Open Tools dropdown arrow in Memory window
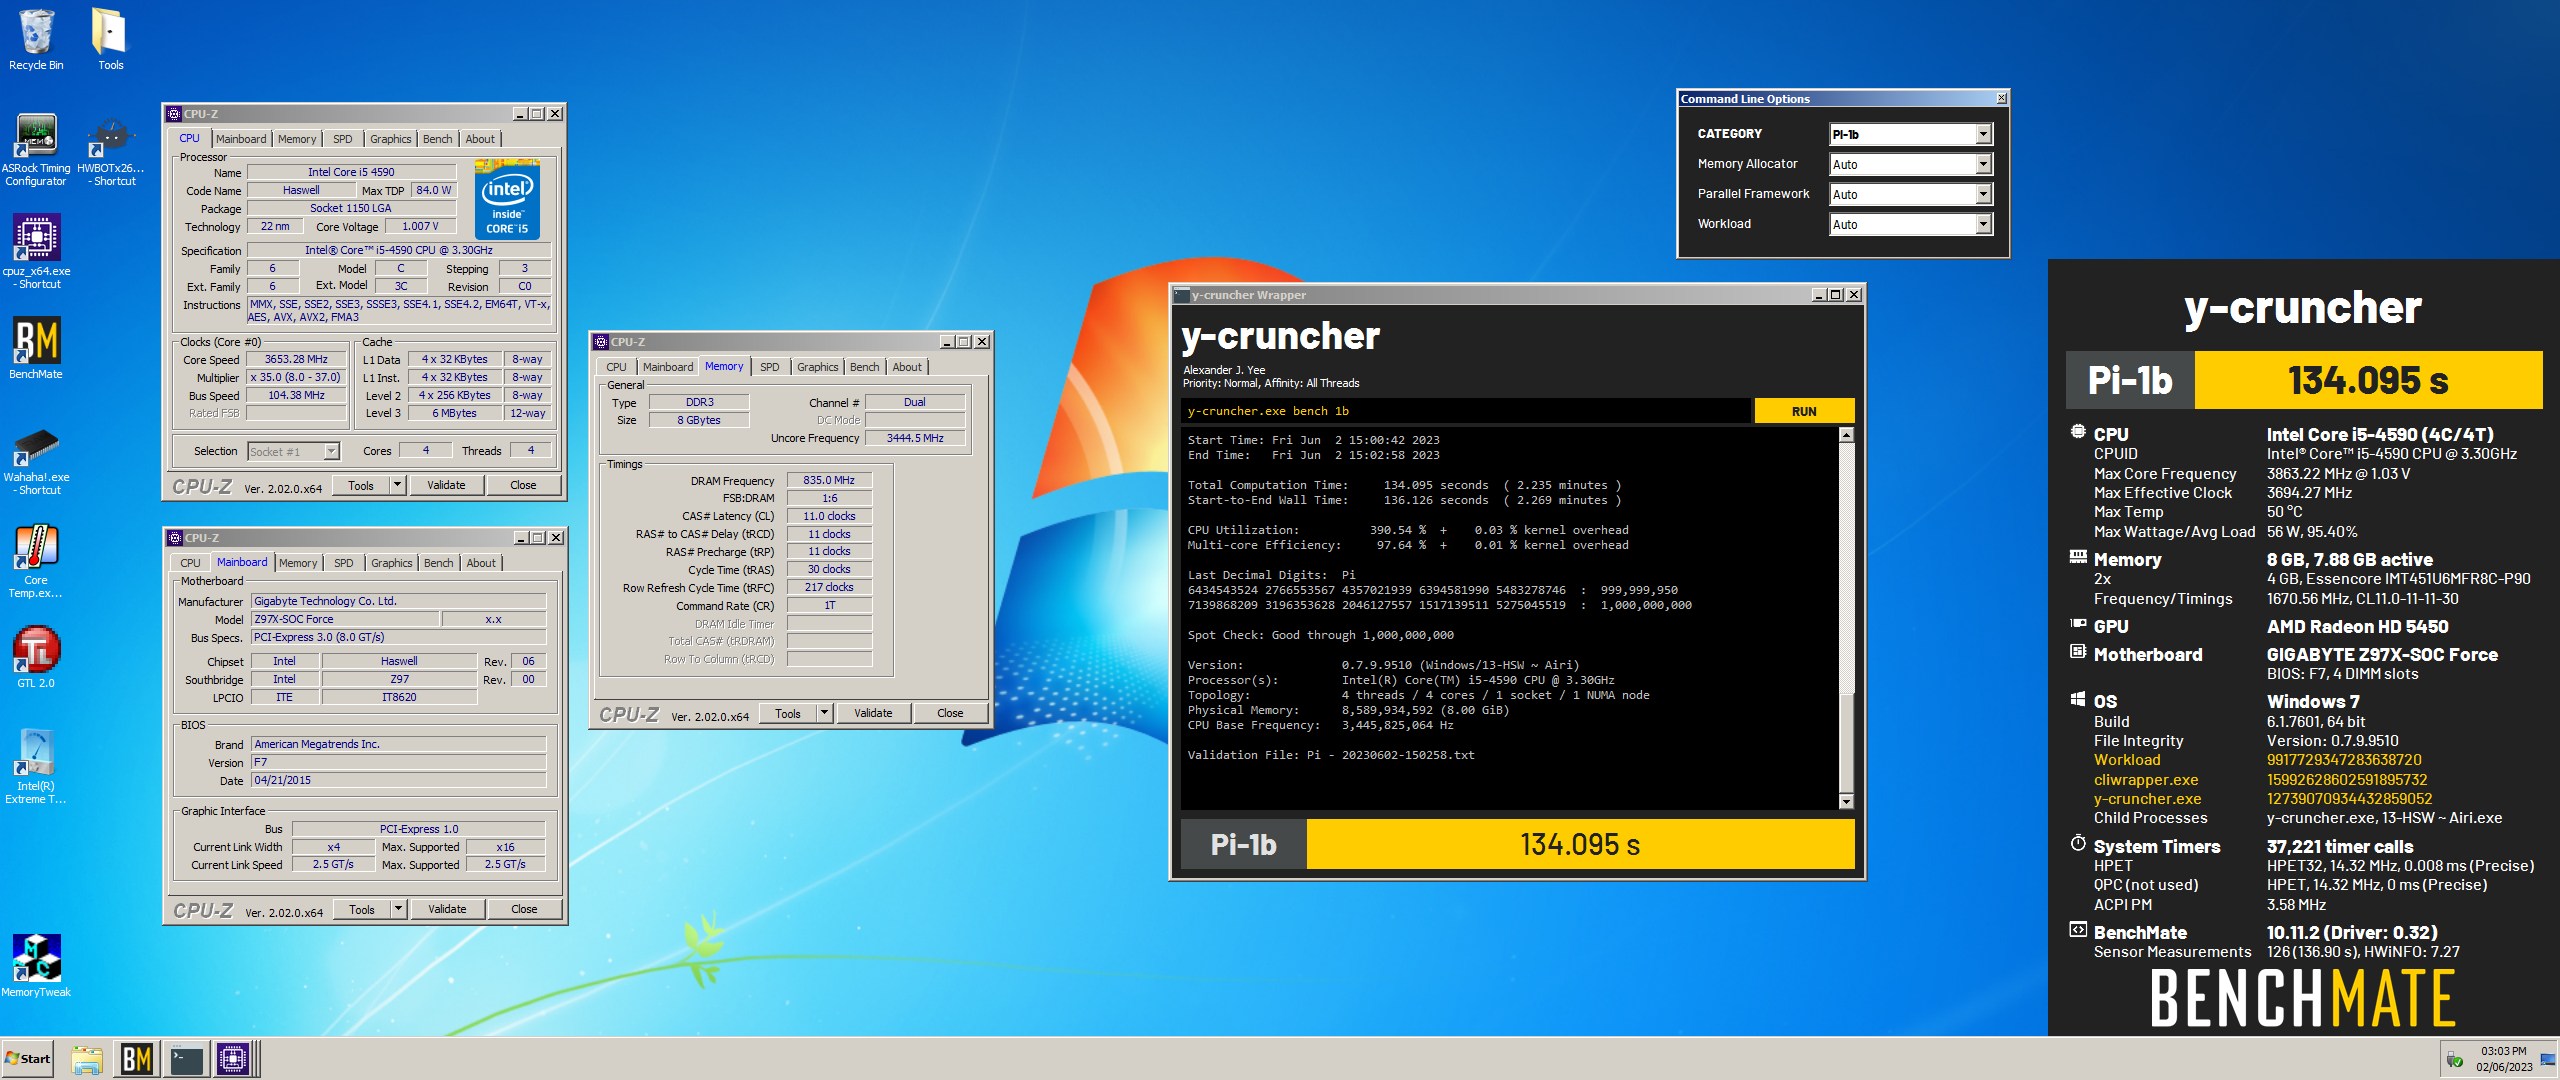 pyautogui.click(x=824, y=713)
